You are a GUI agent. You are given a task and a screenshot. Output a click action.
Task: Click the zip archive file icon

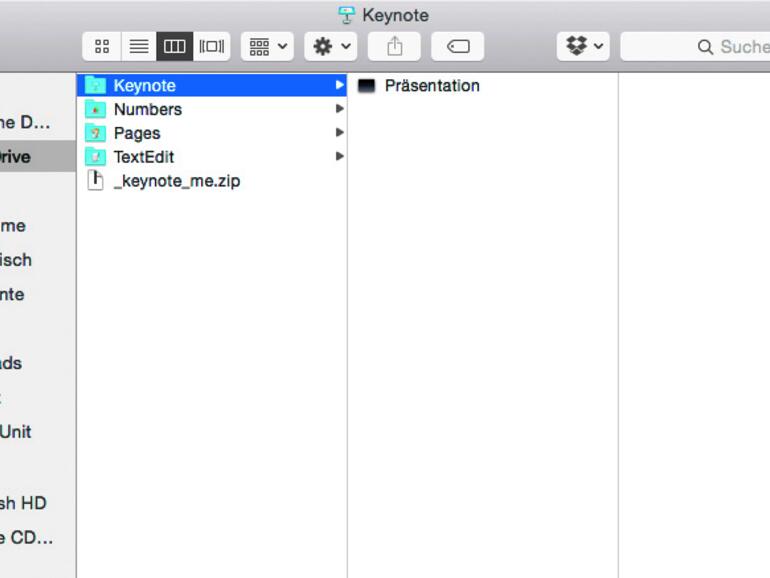tap(95, 180)
